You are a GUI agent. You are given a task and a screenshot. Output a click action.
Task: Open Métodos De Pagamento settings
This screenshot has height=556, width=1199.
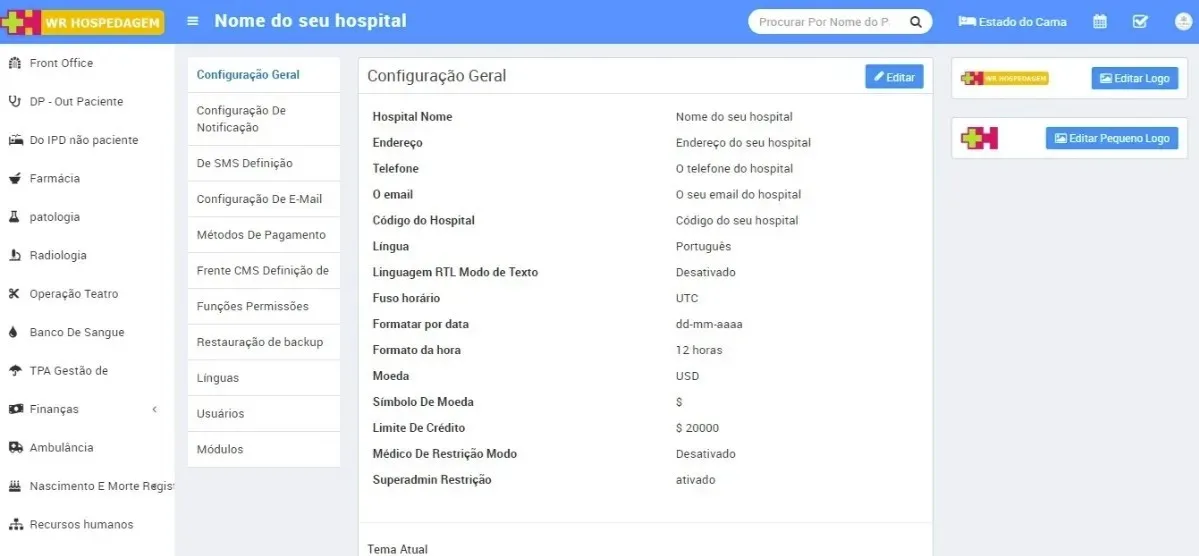point(264,235)
